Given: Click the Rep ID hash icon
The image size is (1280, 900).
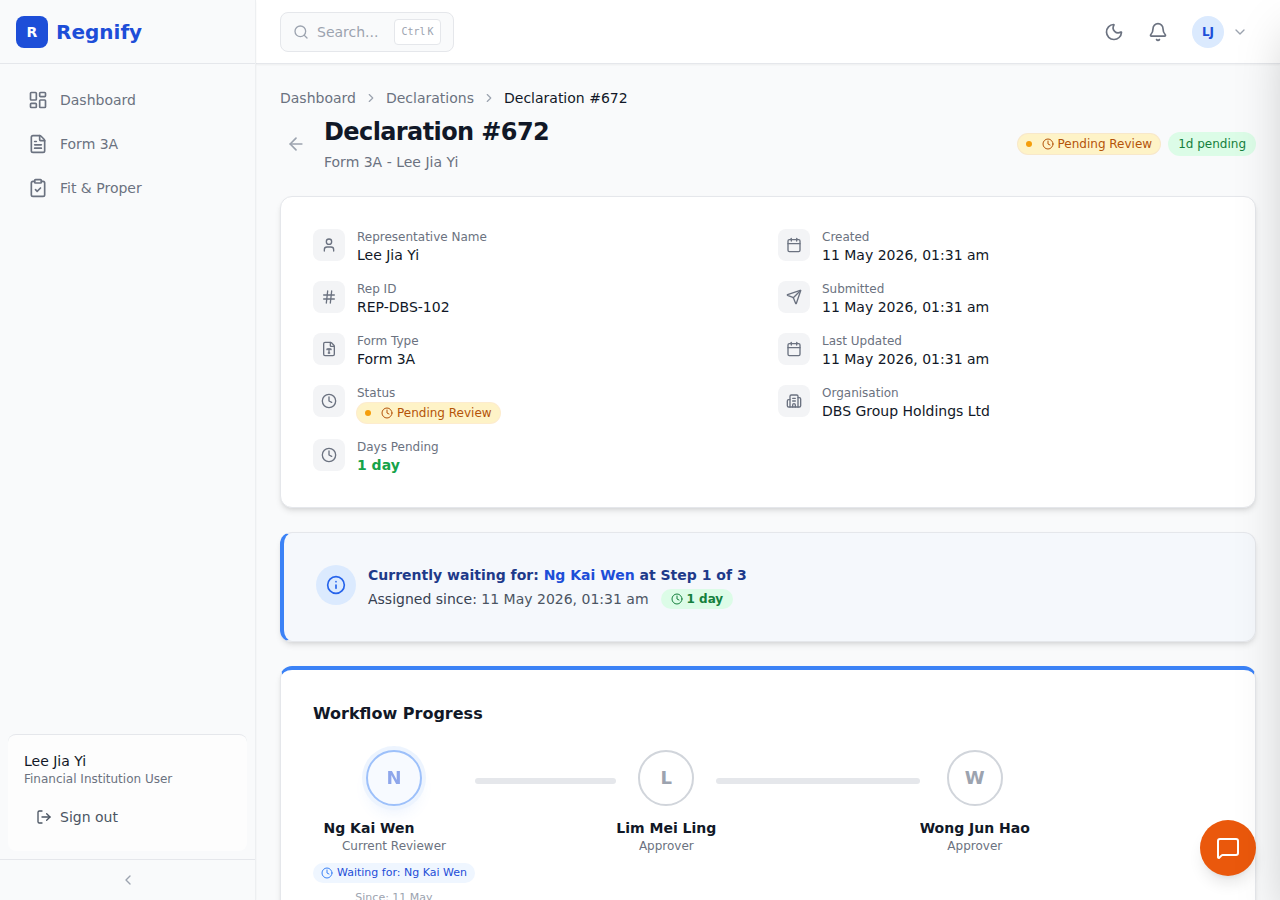Looking at the screenshot, I should click(x=329, y=297).
